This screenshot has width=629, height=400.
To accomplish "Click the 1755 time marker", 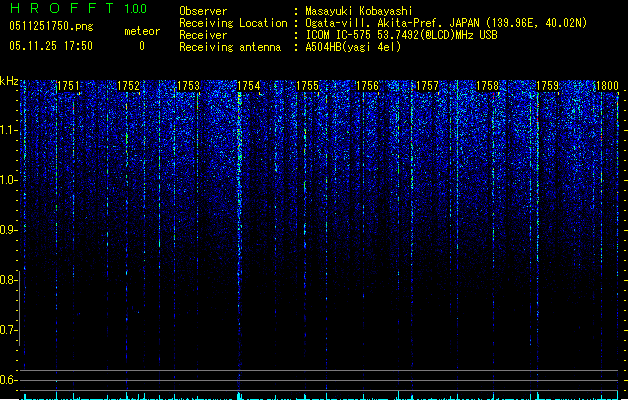I will (308, 86).
